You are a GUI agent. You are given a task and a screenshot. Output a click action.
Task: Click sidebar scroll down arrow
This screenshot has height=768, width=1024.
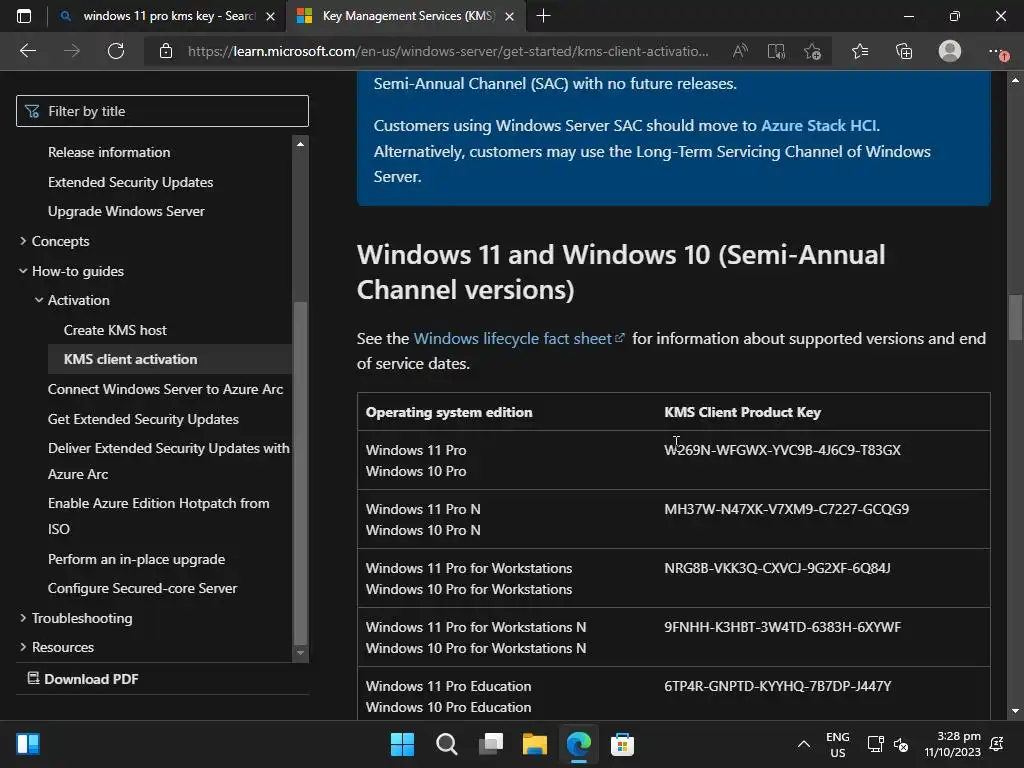[300, 652]
